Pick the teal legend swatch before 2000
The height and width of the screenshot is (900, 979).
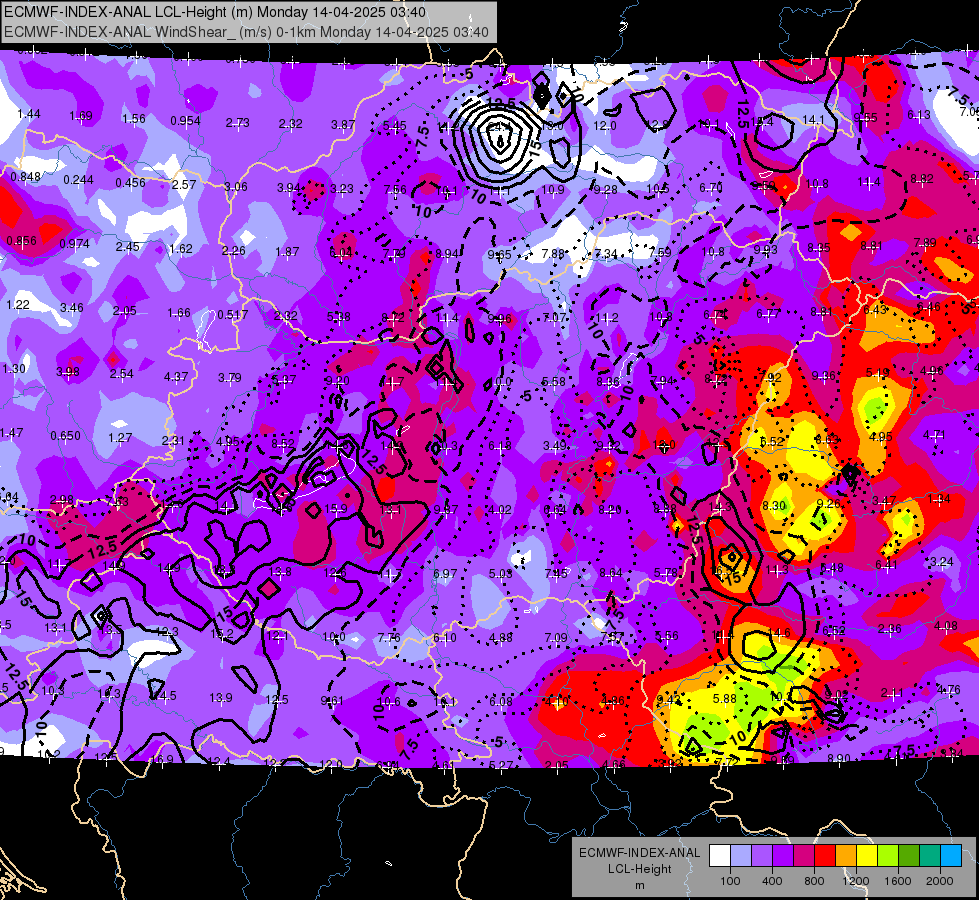point(930,856)
